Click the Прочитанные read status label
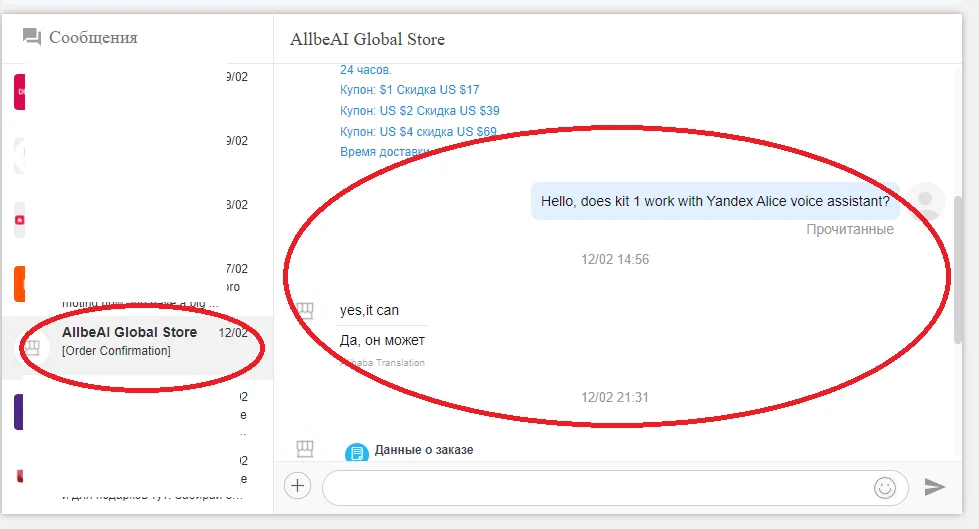The width and height of the screenshot is (979, 529). pos(850,229)
